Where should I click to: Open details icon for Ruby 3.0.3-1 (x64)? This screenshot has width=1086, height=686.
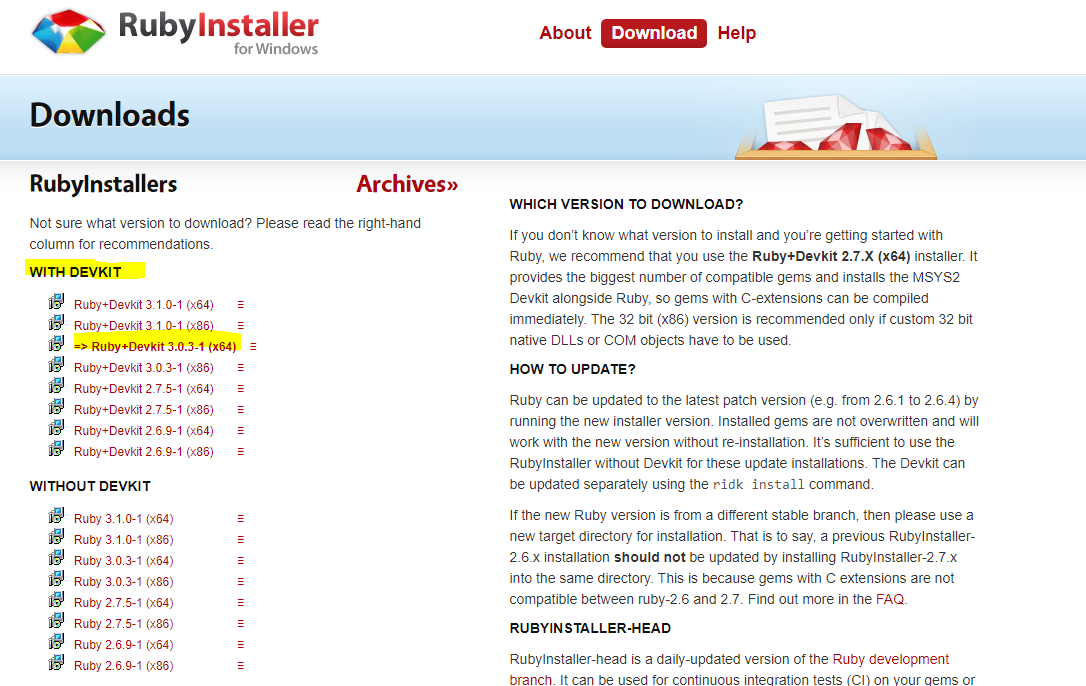(241, 561)
